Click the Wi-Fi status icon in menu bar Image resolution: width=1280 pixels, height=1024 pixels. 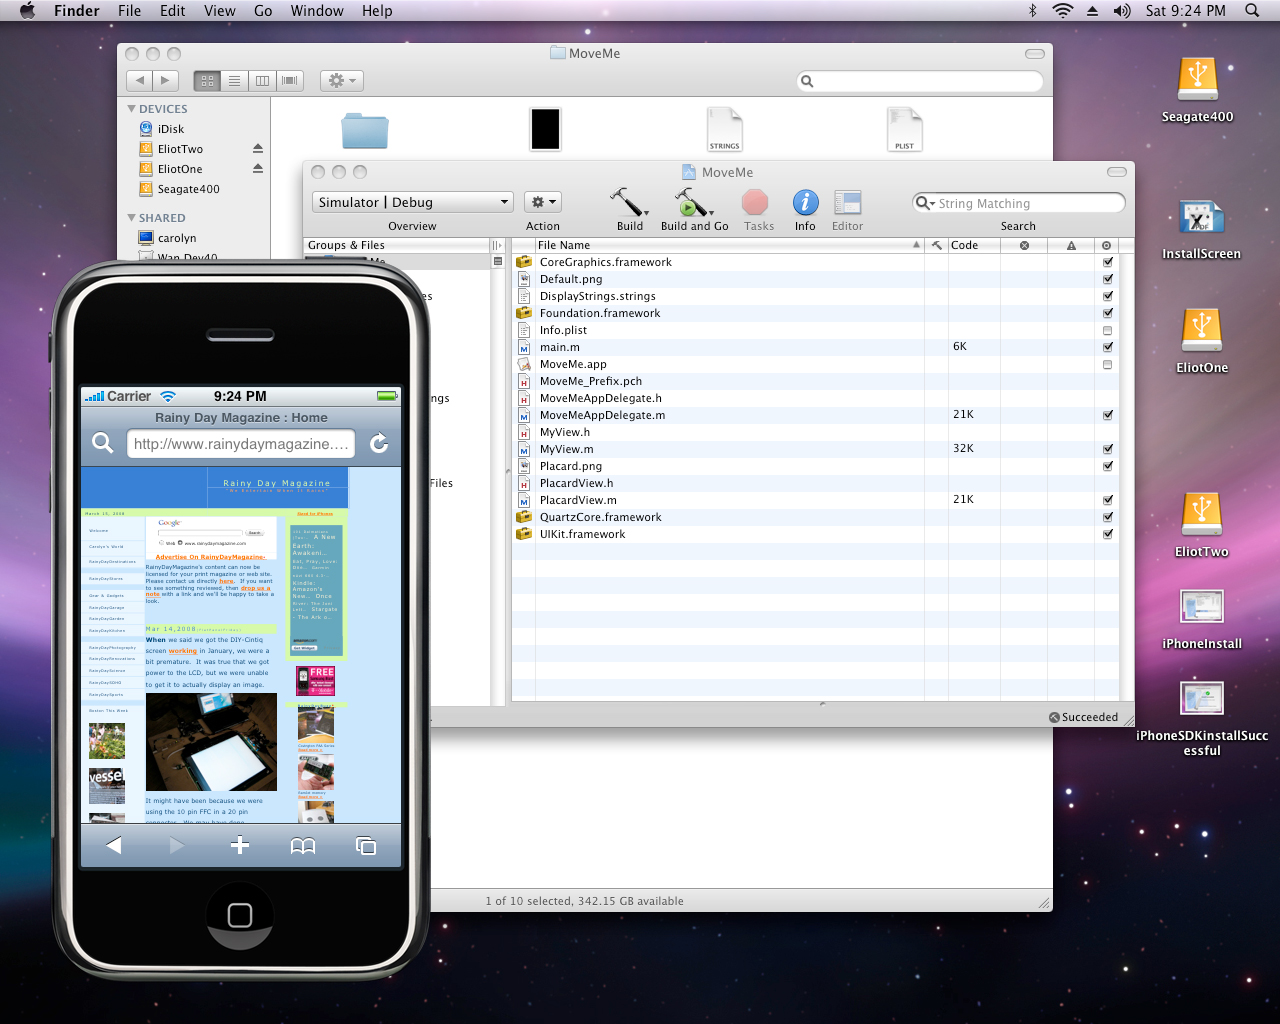1063,11
